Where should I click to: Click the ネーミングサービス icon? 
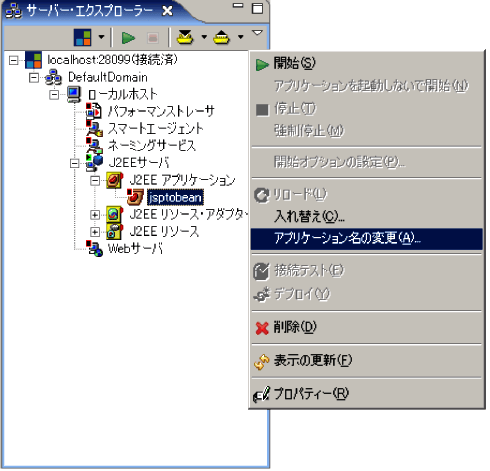coord(94,146)
